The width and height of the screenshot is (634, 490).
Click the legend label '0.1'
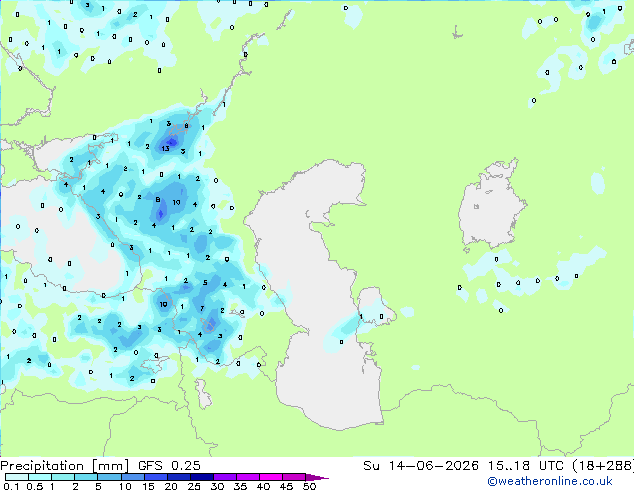tap(11, 486)
